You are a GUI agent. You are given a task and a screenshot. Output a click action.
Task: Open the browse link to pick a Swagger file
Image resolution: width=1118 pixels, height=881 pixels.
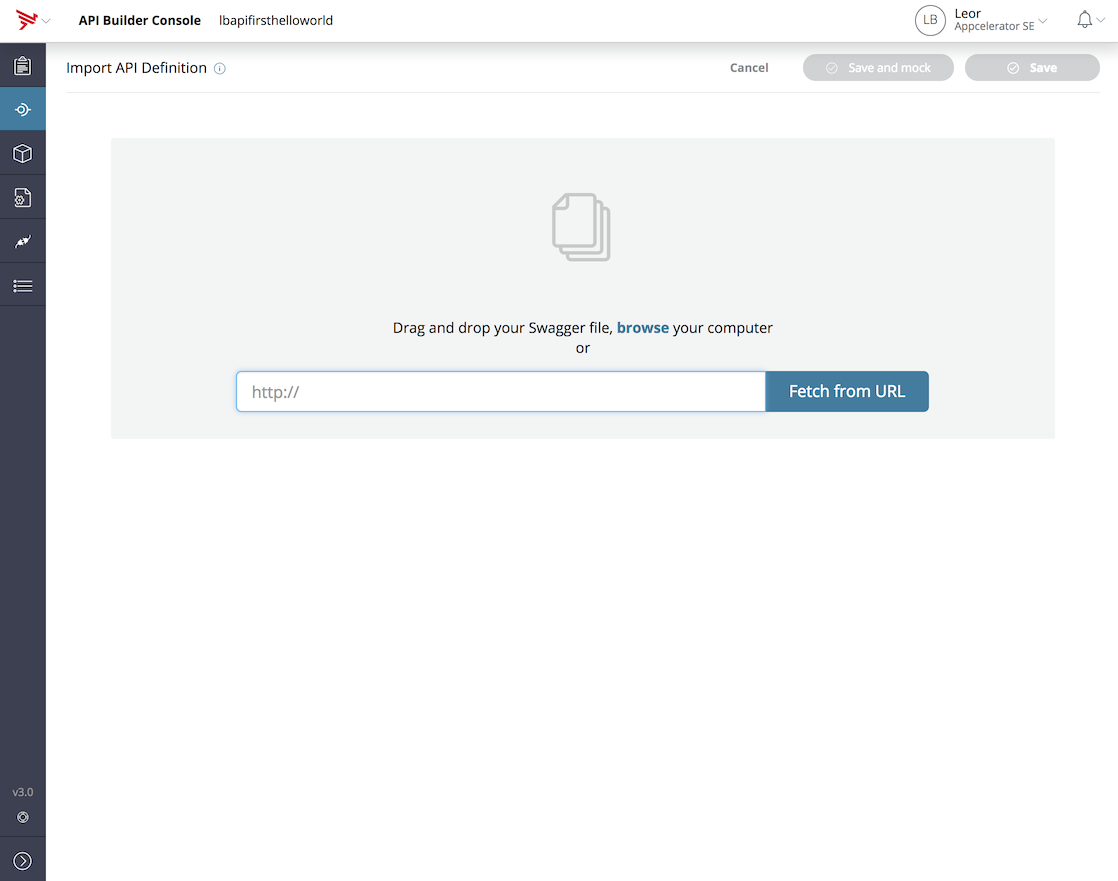643,327
